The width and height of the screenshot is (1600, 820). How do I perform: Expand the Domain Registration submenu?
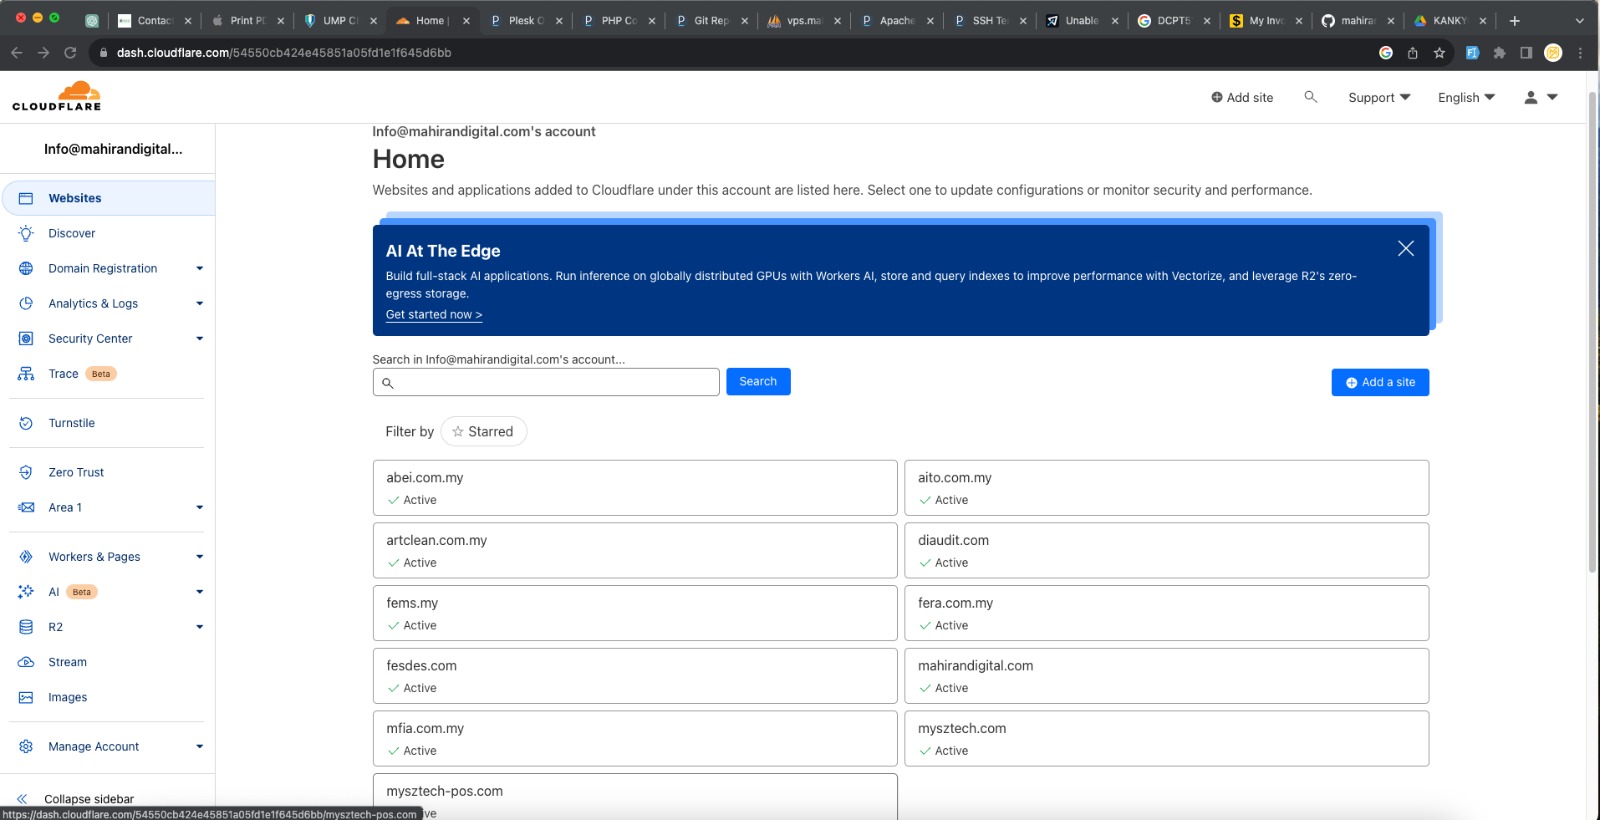pos(199,268)
